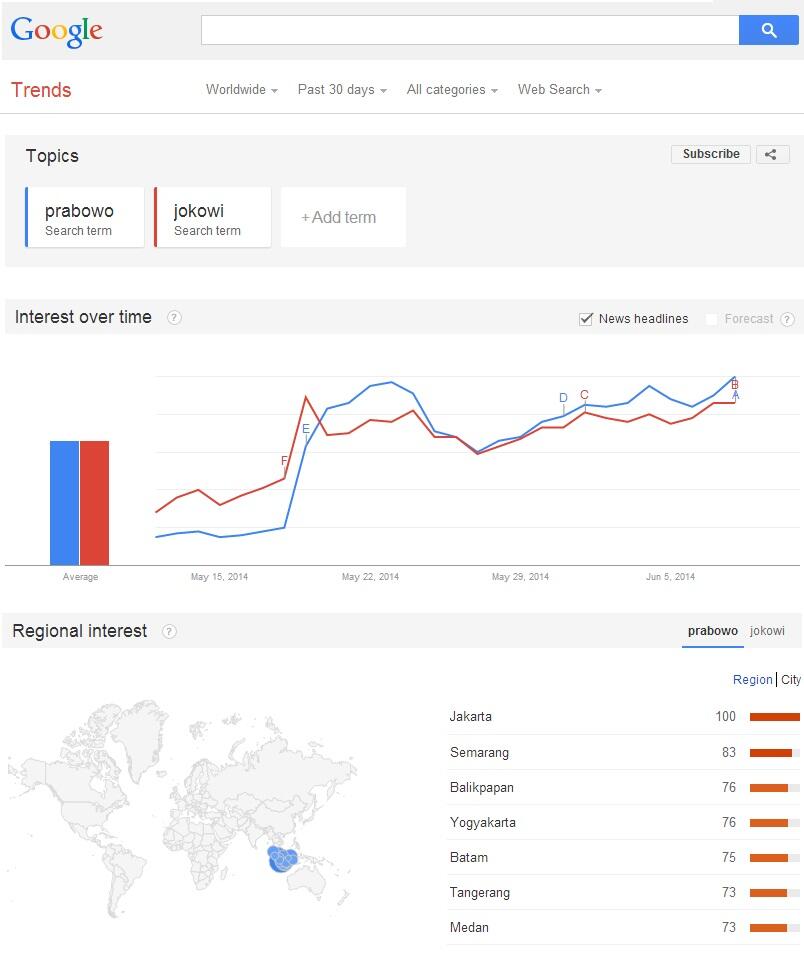Click the Subscribe button
The image size is (804, 954).
click(710, 154)
